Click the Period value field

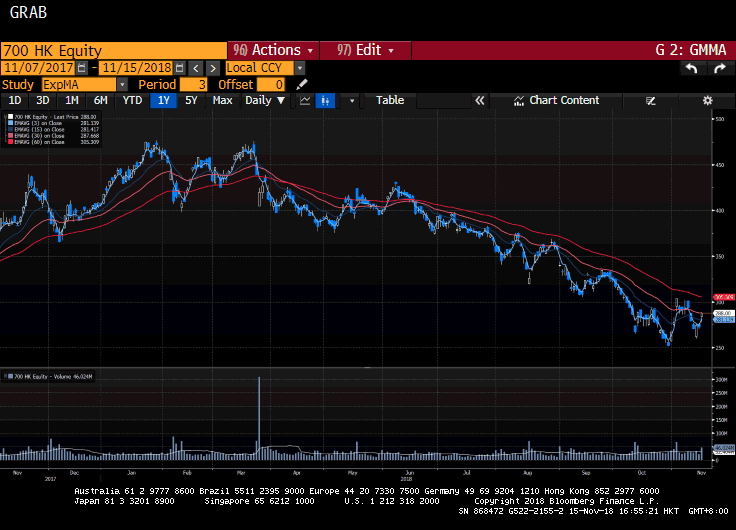(x=193, y=84)
